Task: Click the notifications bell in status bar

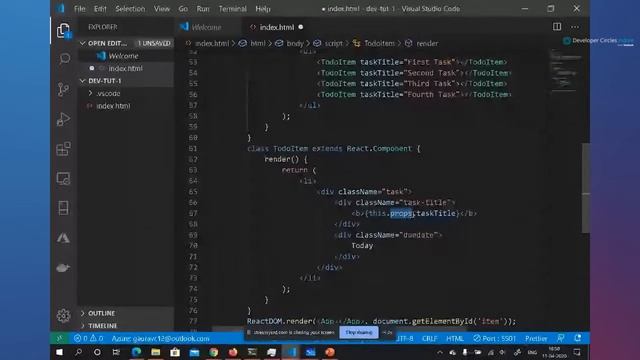Action: pos(578,338)
